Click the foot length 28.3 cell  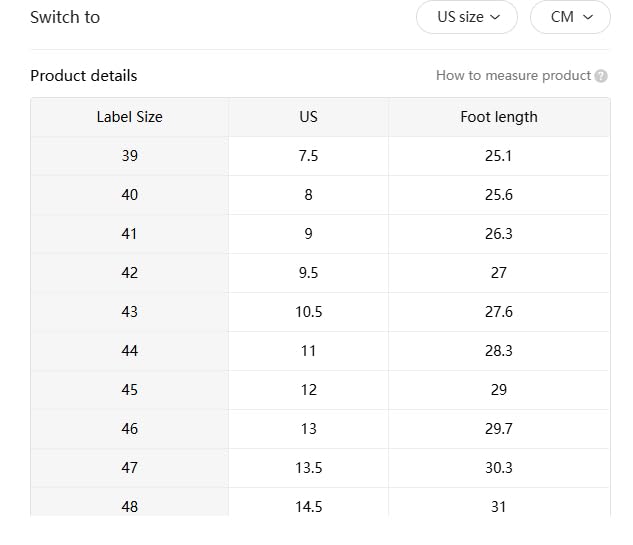coord(498,351)
